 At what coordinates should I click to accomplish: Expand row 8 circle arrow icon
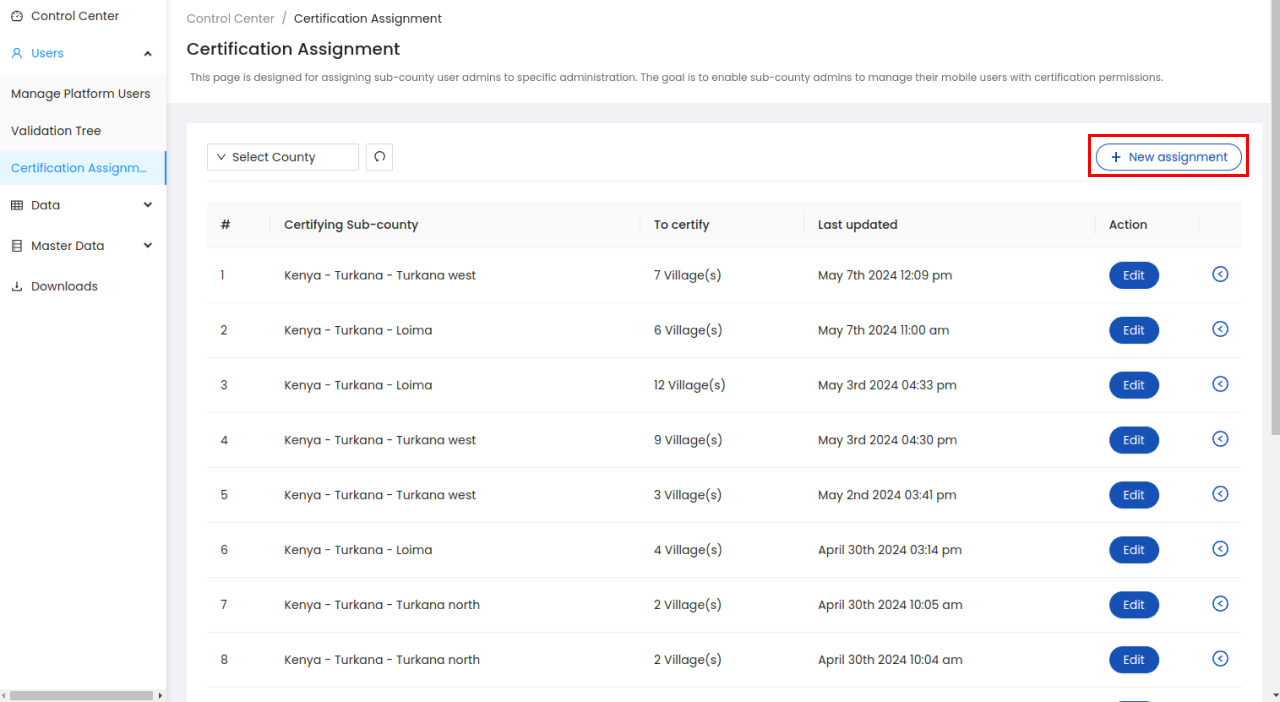coord(1220,659)
